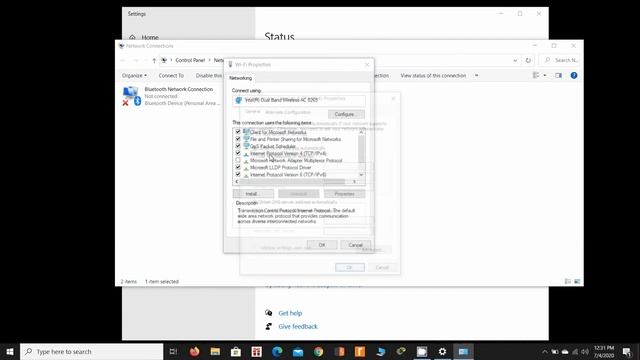The image size is (640, 360).
Task: Open the Mail app taskbar icon
Action: [x=298, y=351]
